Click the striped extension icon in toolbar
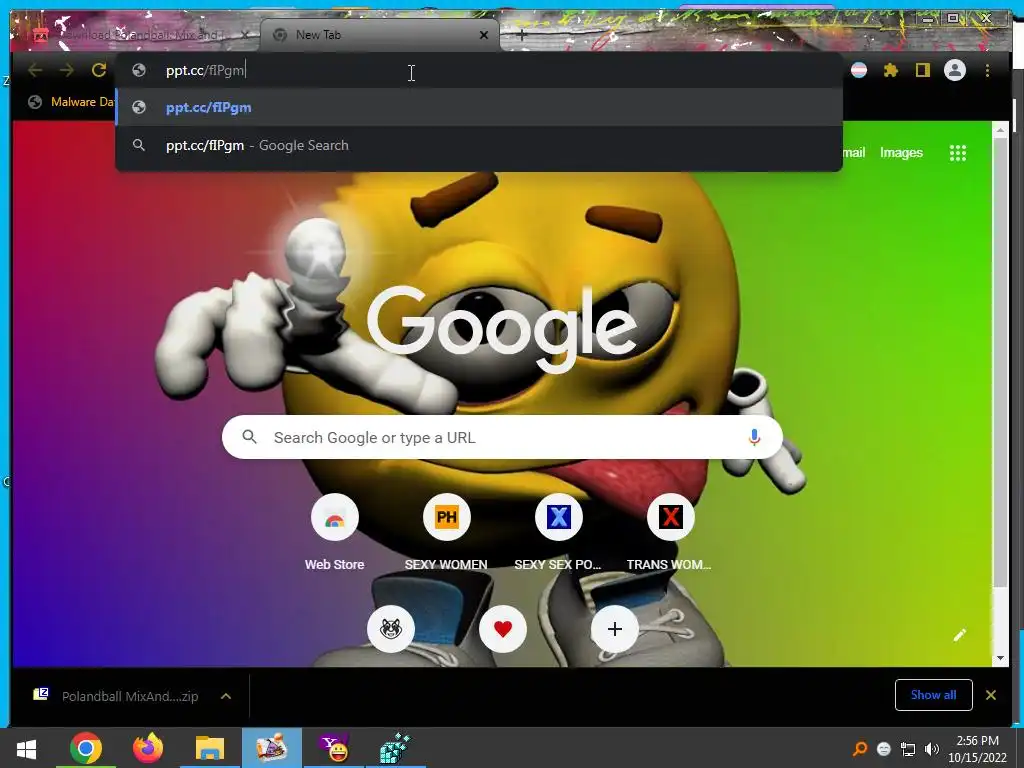This screenshot has width=1024, height=768. tap(859, 70)
